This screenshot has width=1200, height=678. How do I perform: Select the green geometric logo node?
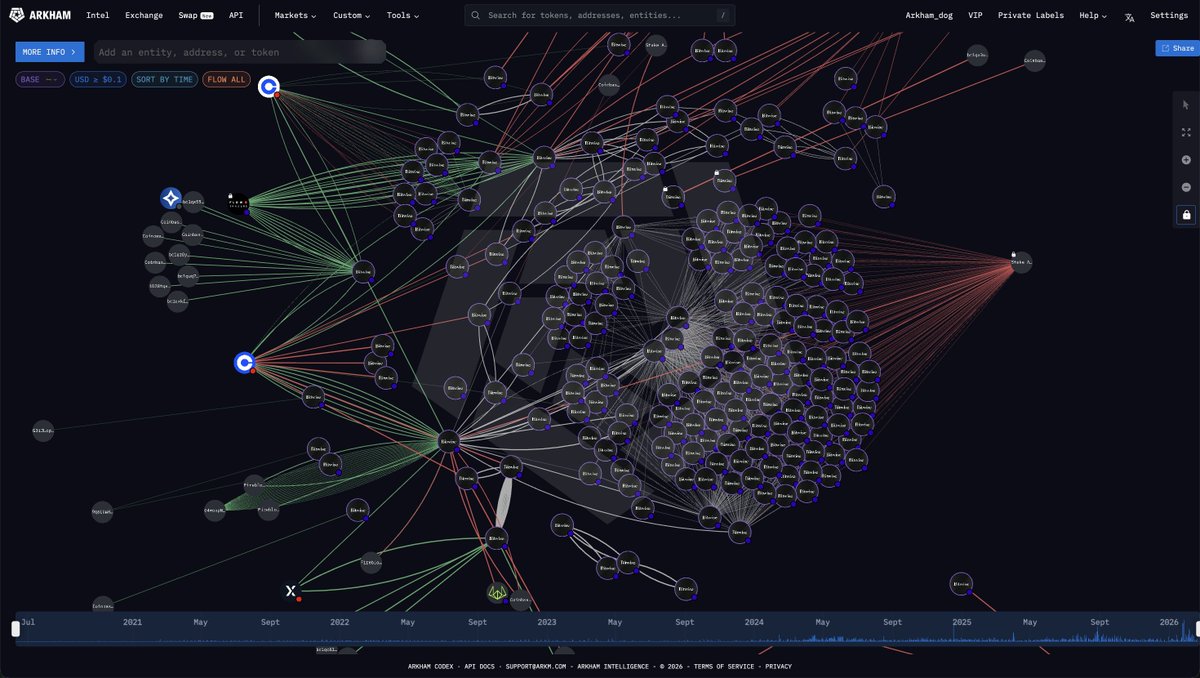(x=497, y=593)
